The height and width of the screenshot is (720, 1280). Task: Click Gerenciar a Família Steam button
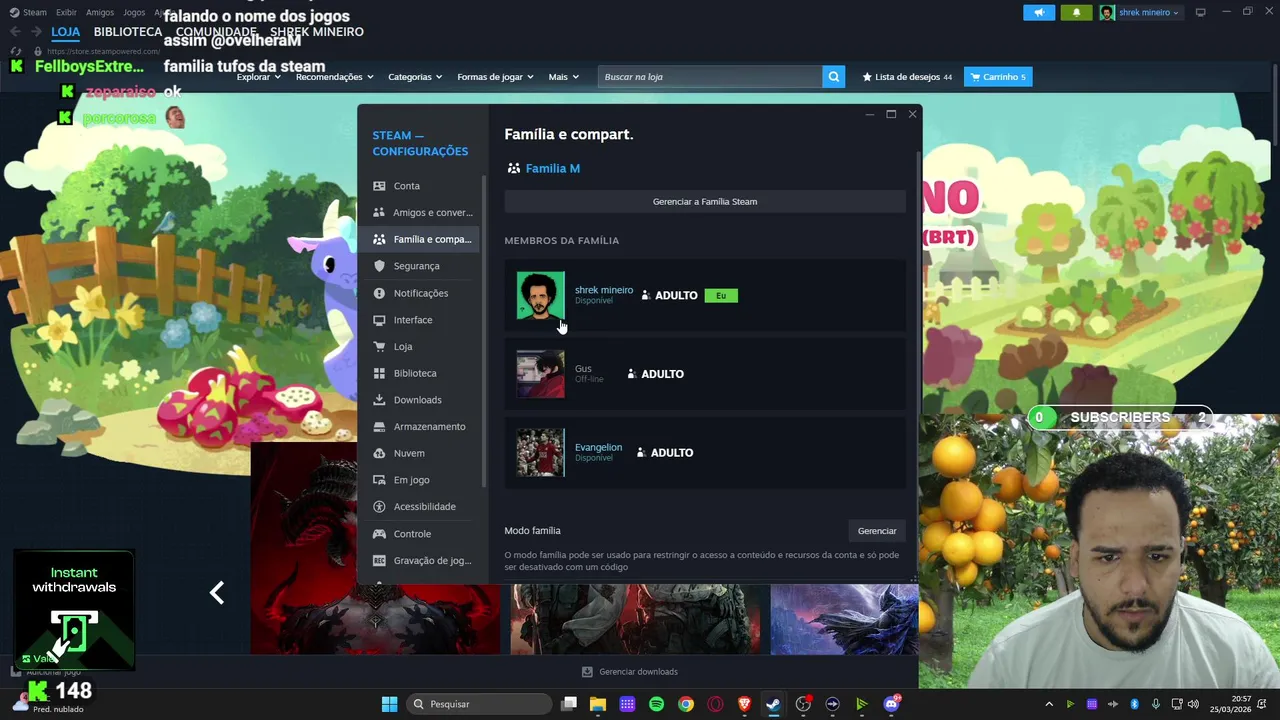(705, 202)
